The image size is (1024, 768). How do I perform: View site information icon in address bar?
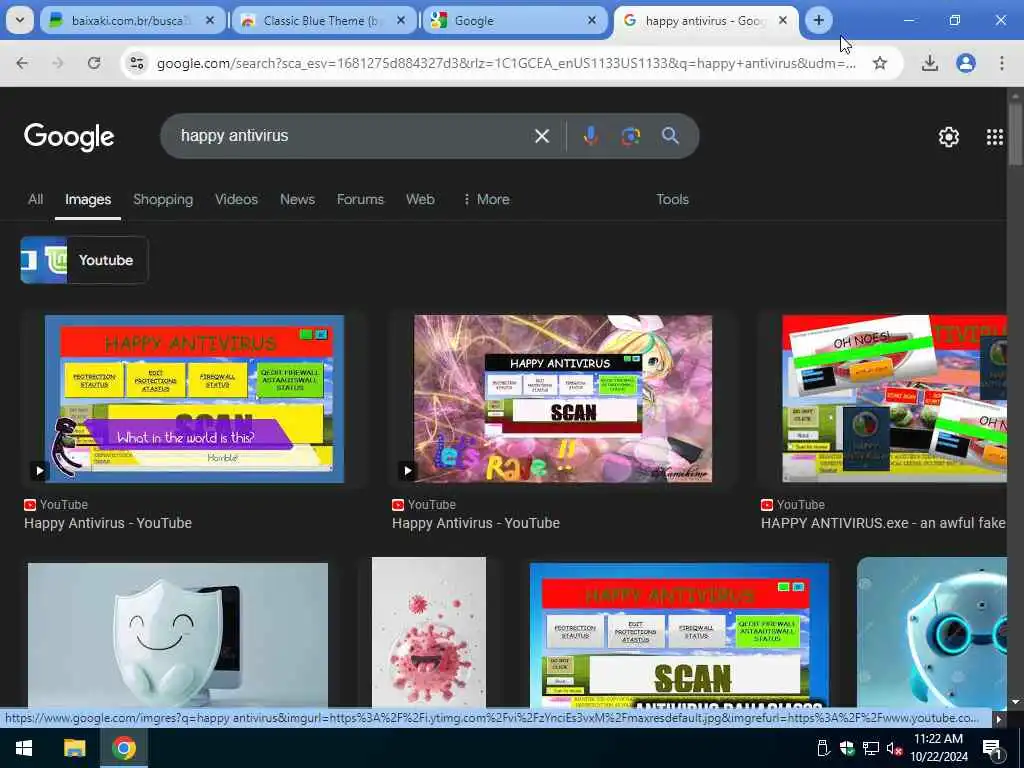point(136,63)
